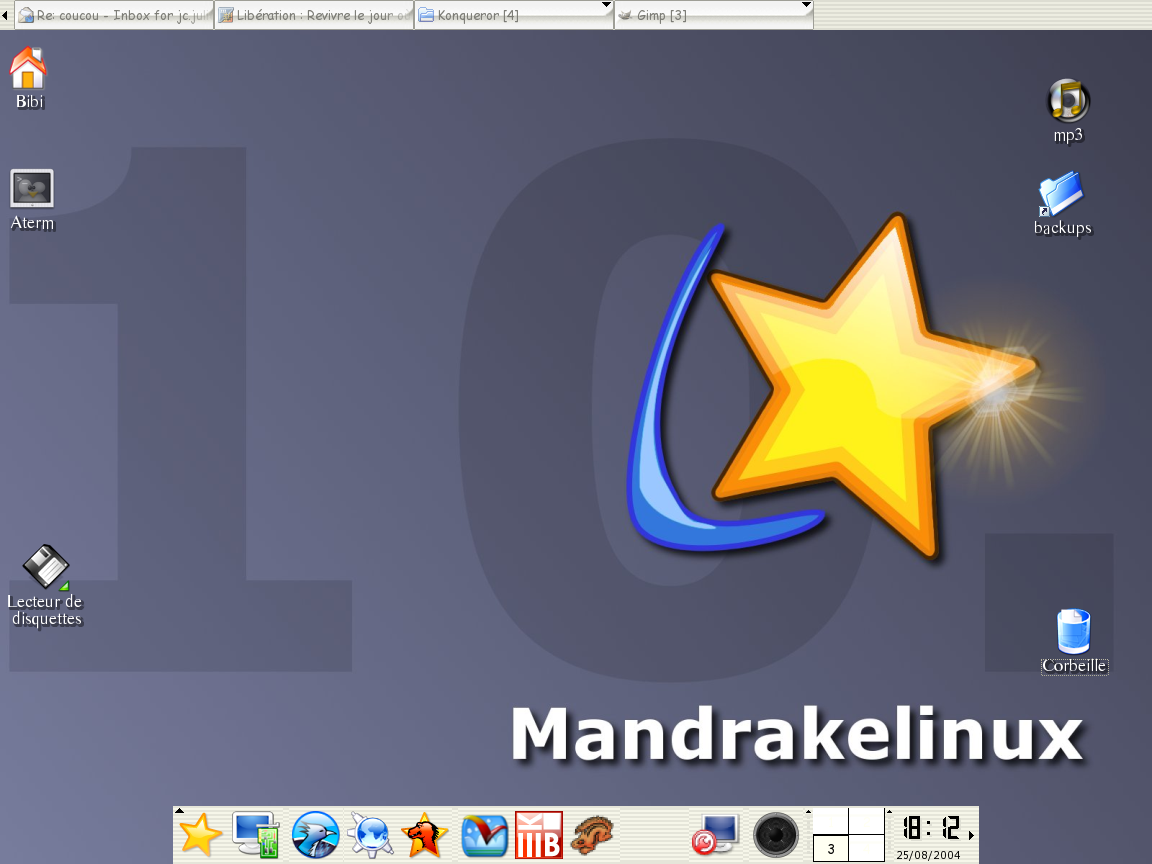Select the 'Aterm' label text

[32, 223]
